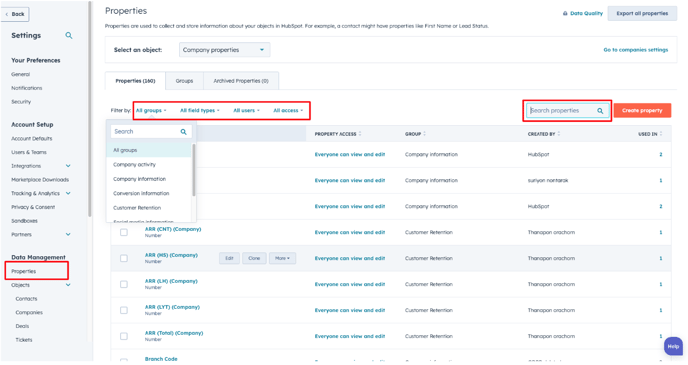
Task: Click magnifier in groups dropdown search
Action: click(x=183, y=132)
